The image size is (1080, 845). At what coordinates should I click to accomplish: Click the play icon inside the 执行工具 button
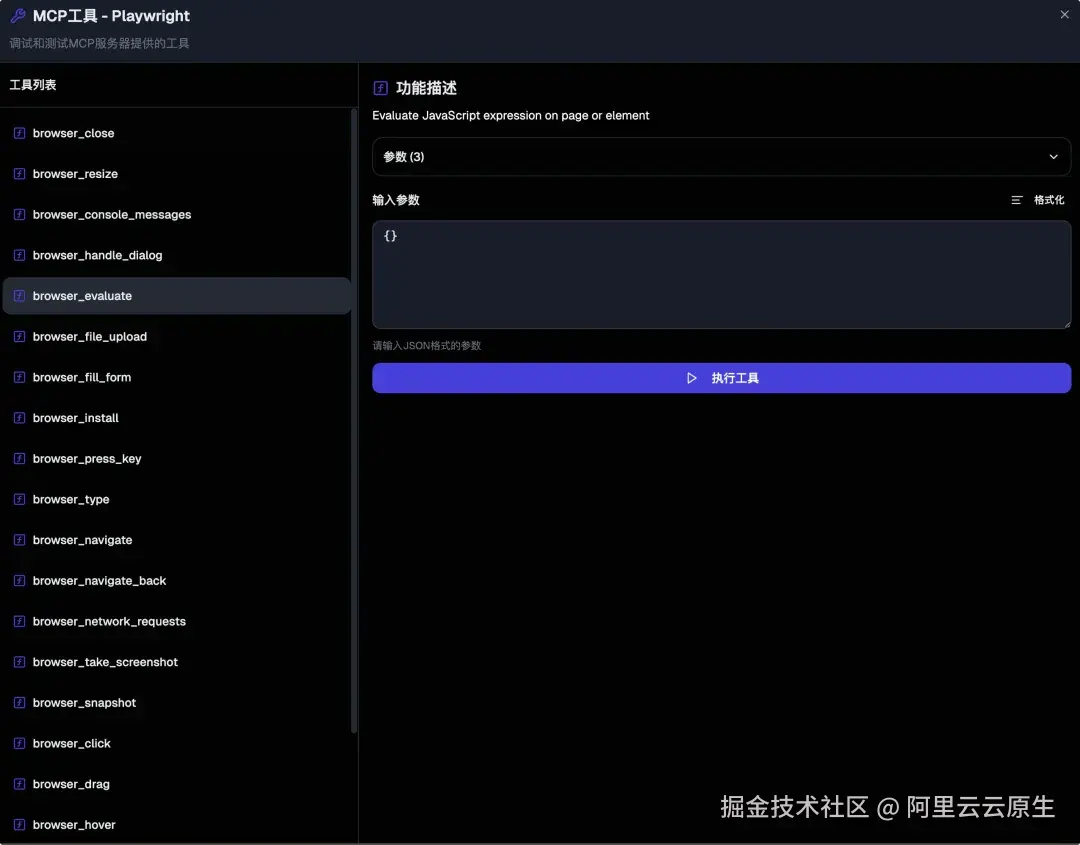(690, 377)
